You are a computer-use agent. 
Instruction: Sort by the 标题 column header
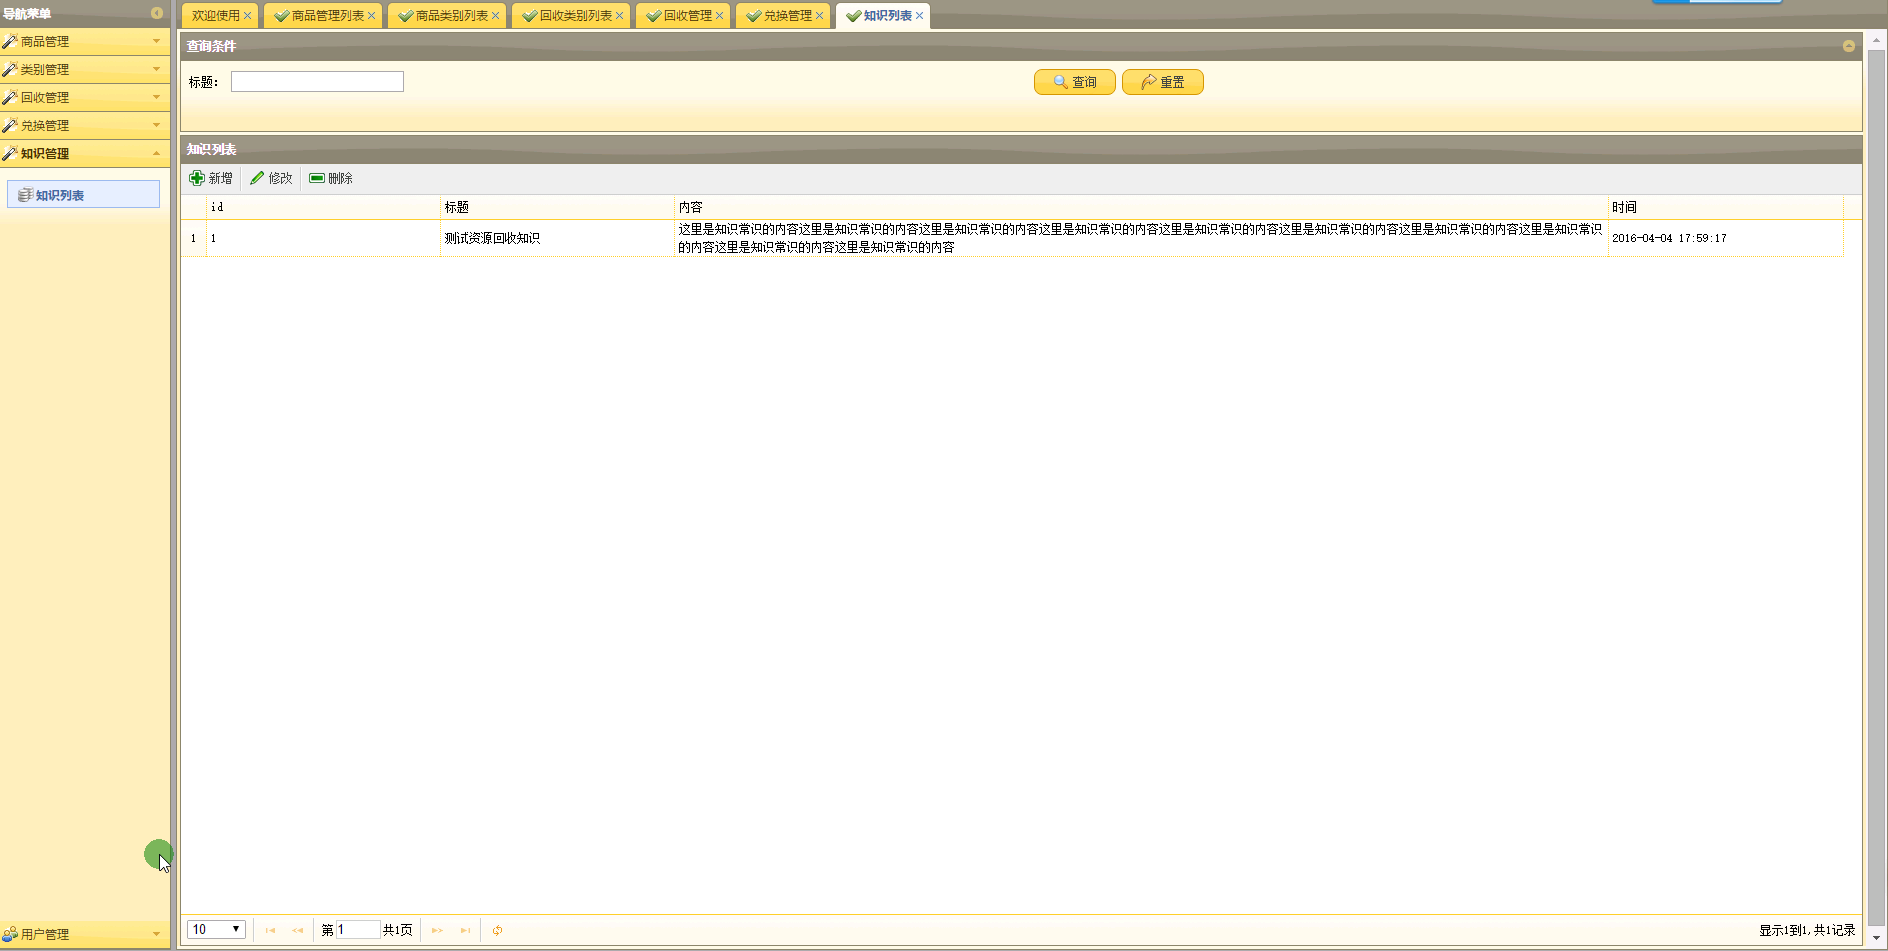click(x=557, y=207)
